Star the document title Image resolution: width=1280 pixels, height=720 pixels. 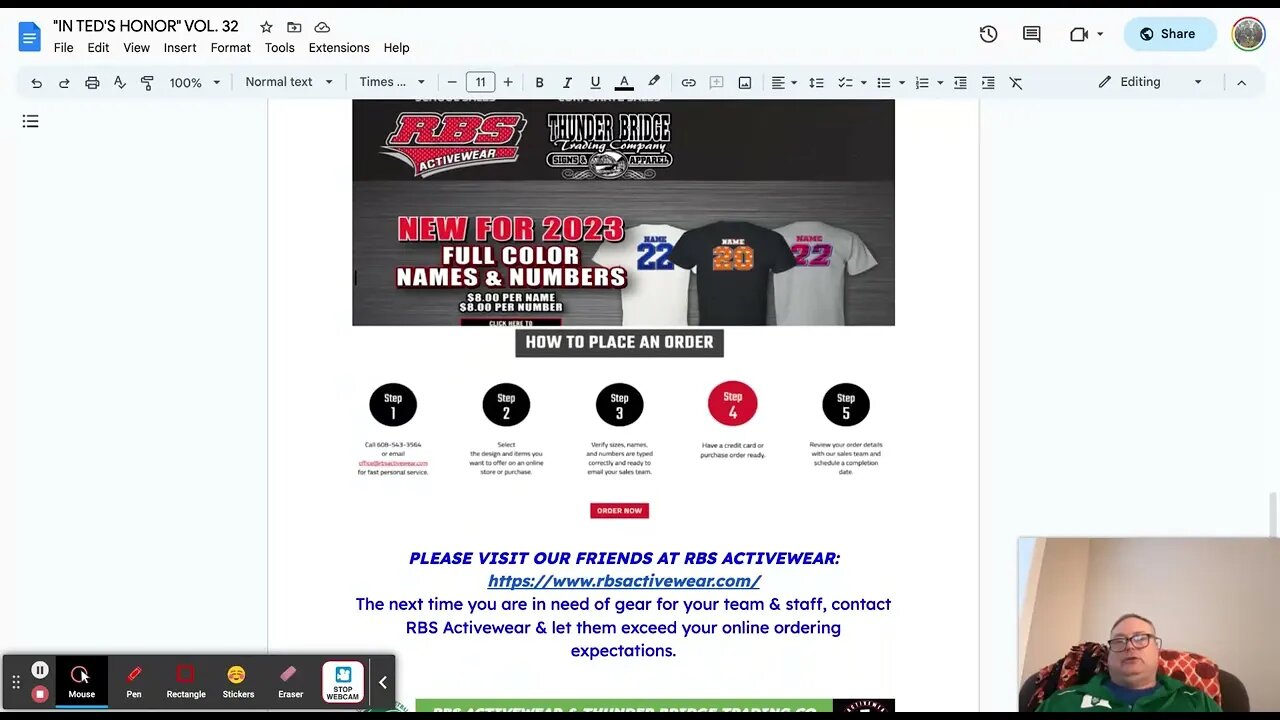pyautogui.click(x=266, y=27)
